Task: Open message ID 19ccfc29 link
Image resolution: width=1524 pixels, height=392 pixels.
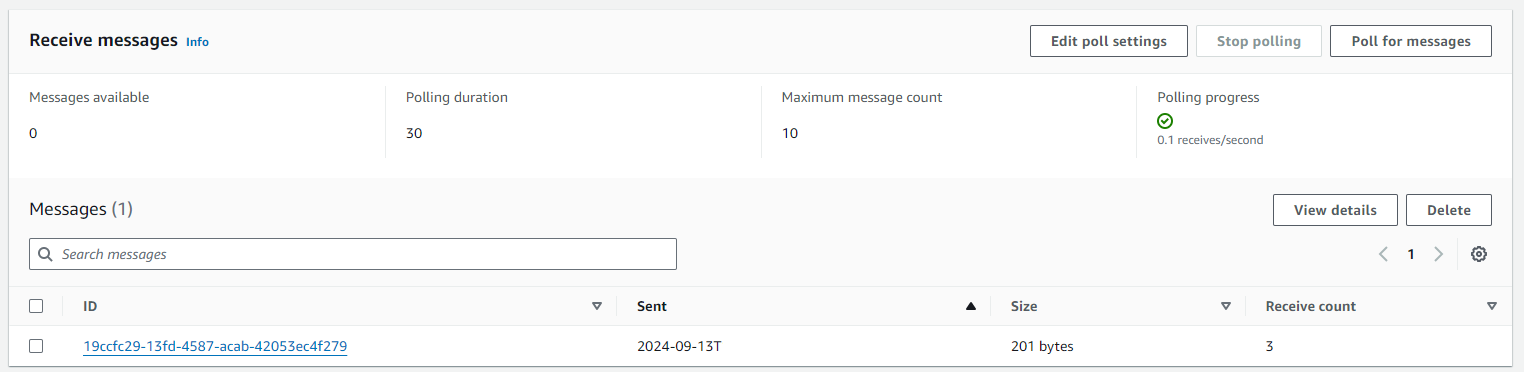Action: 215,347
